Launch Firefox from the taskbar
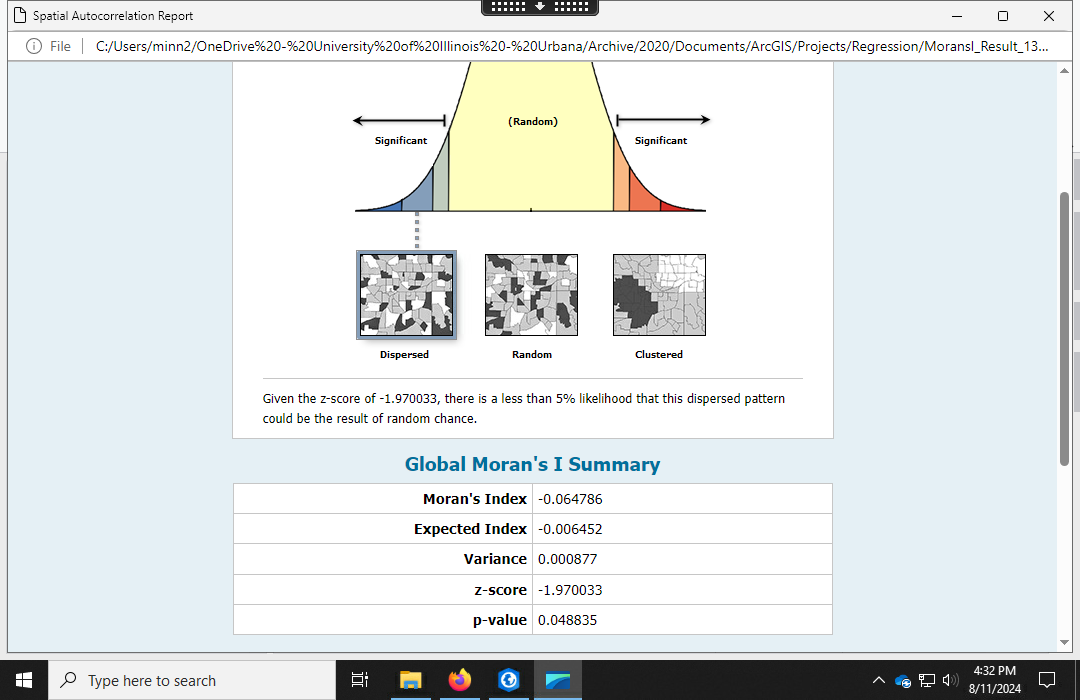Screen dimensions: 1080x700 460,680
